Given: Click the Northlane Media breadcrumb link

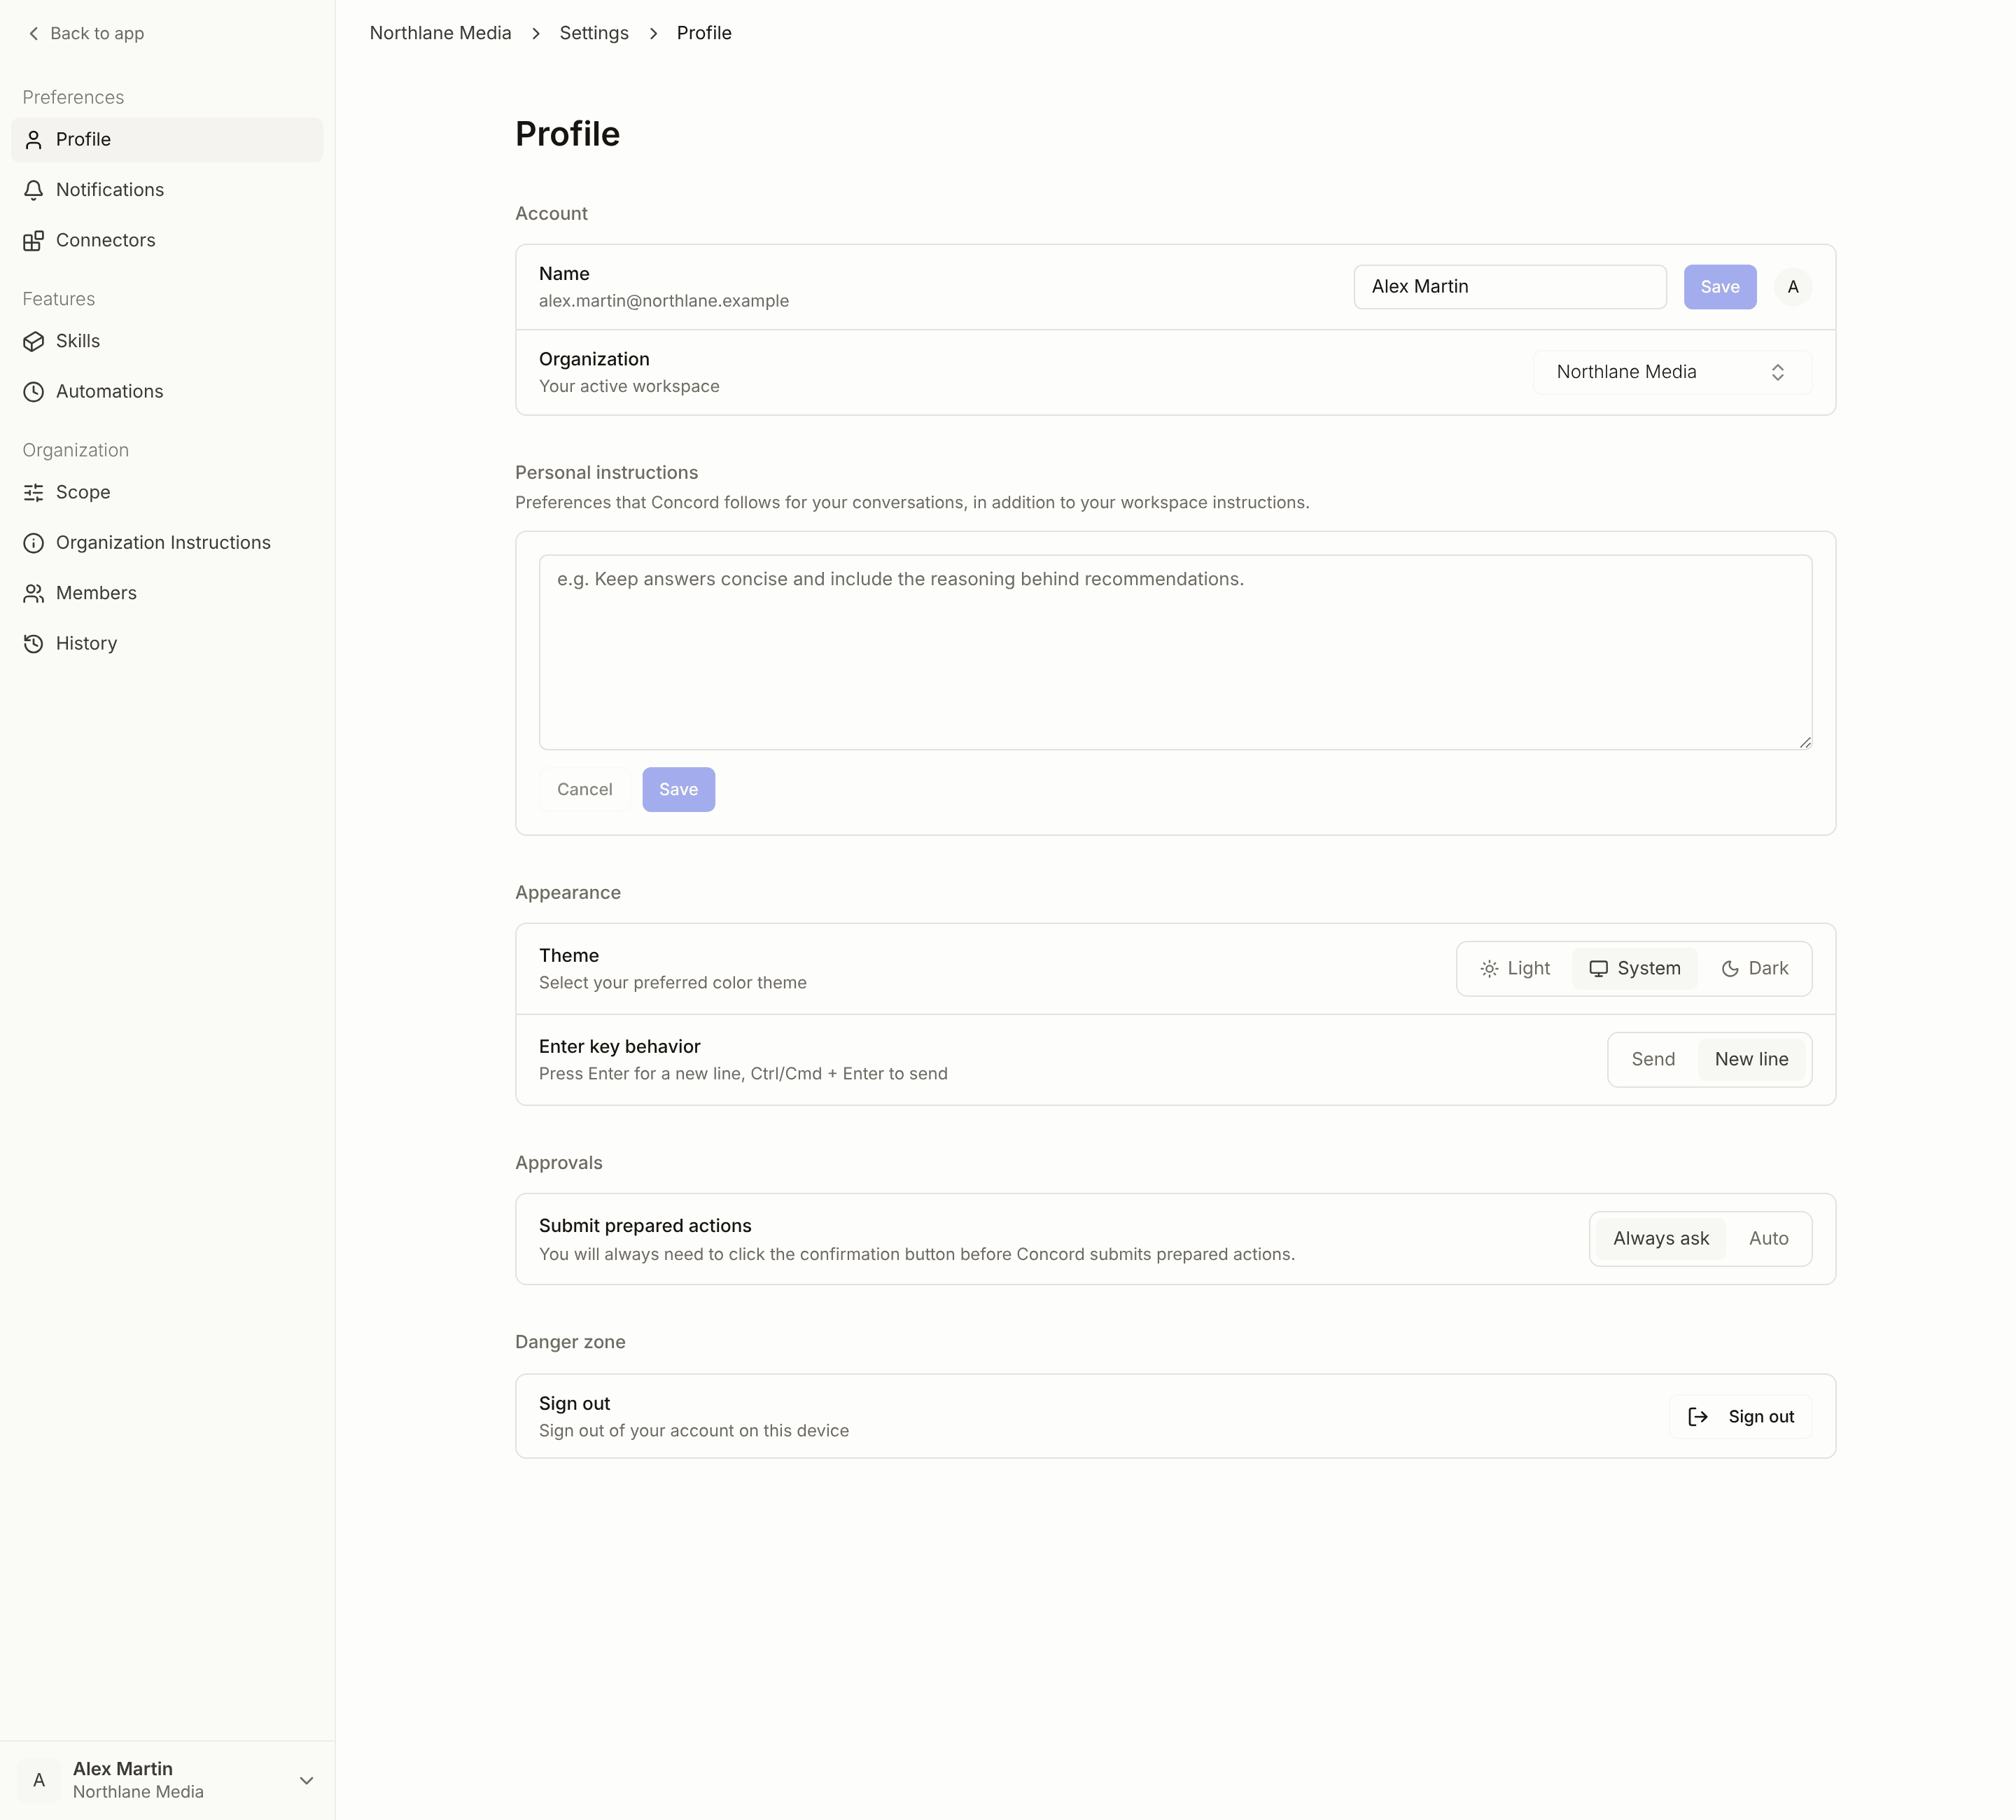Looking at the screenshot, I should pos(440,33).
